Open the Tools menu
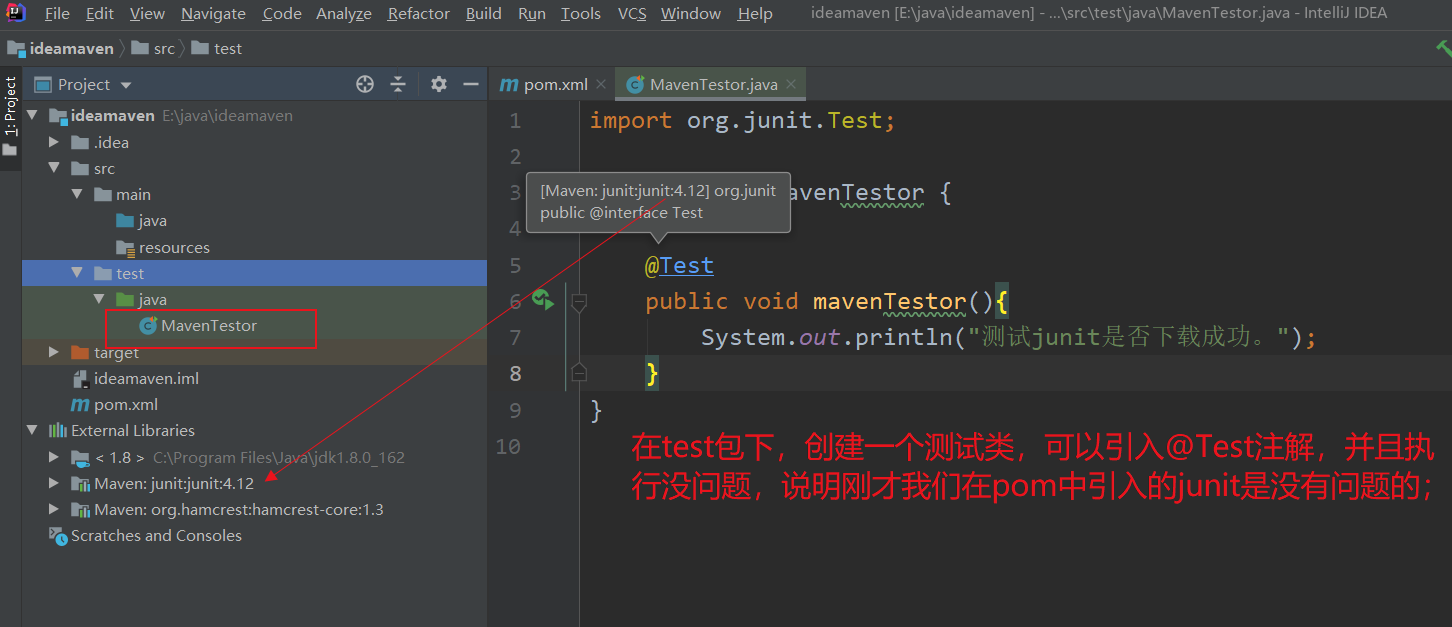Viewport: 1452px width, 627px height. (x=581, y=13)
